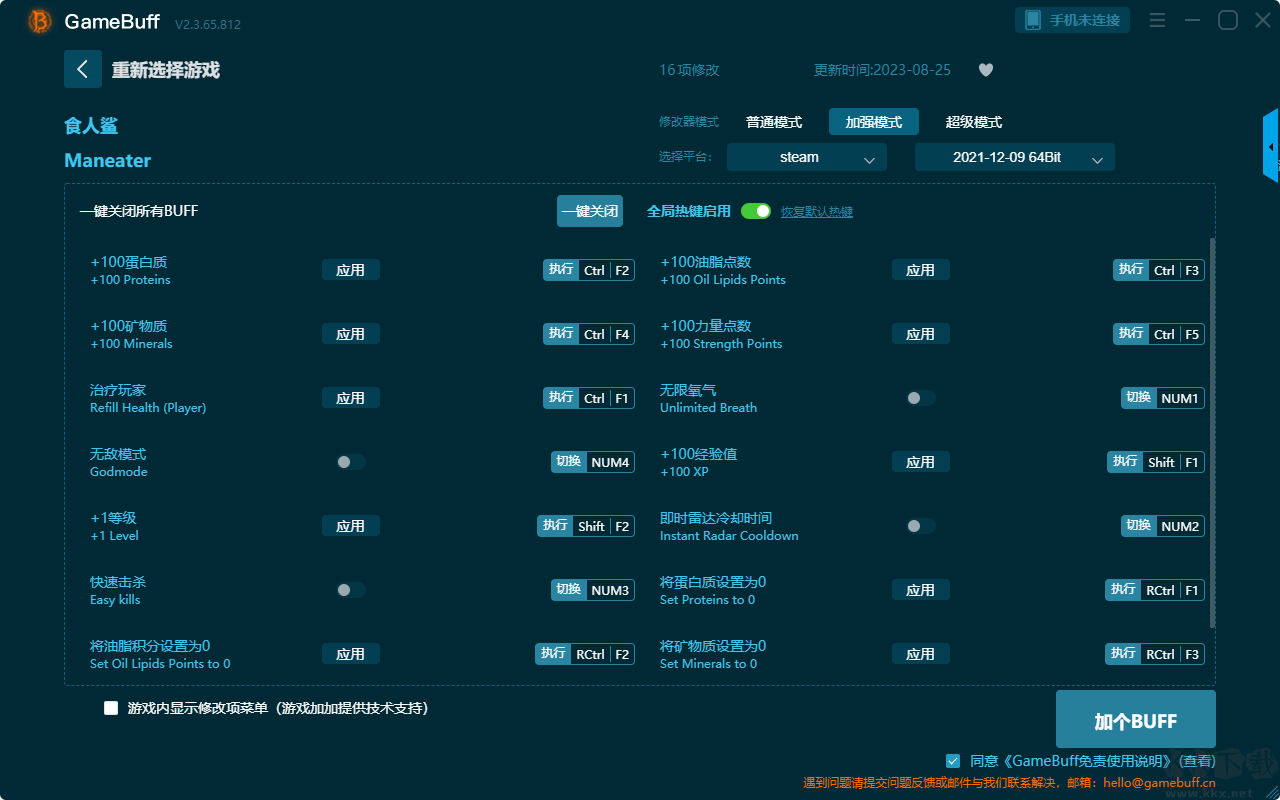Click 恢复默认热键 link
1280x800 pixels.
click(x=817, y=212)
